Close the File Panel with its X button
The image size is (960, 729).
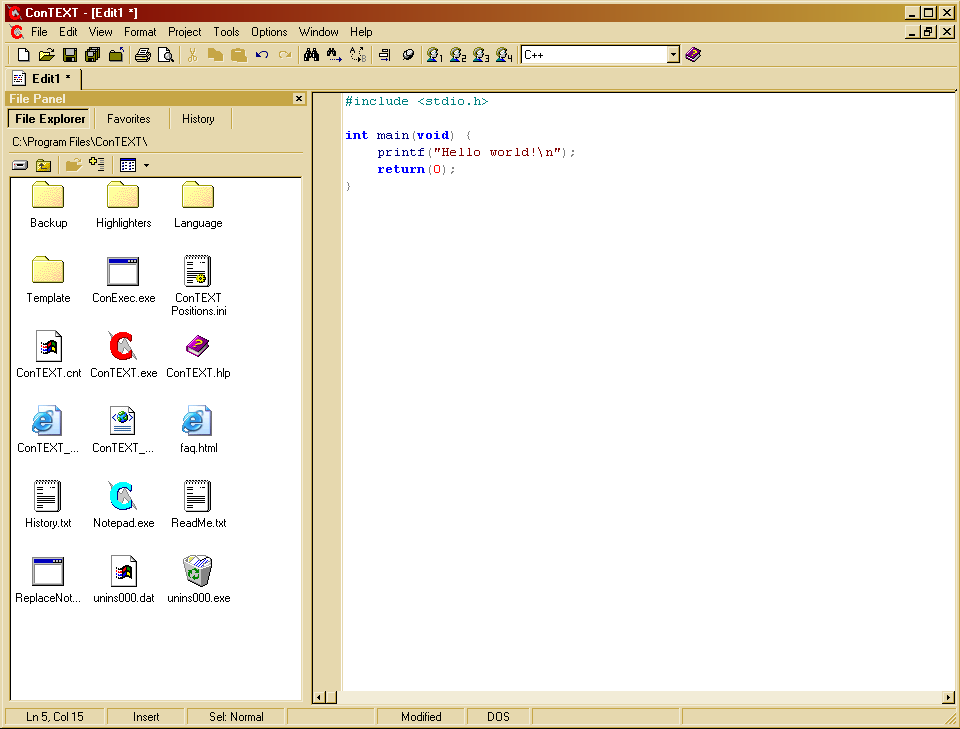click(299, 99)
